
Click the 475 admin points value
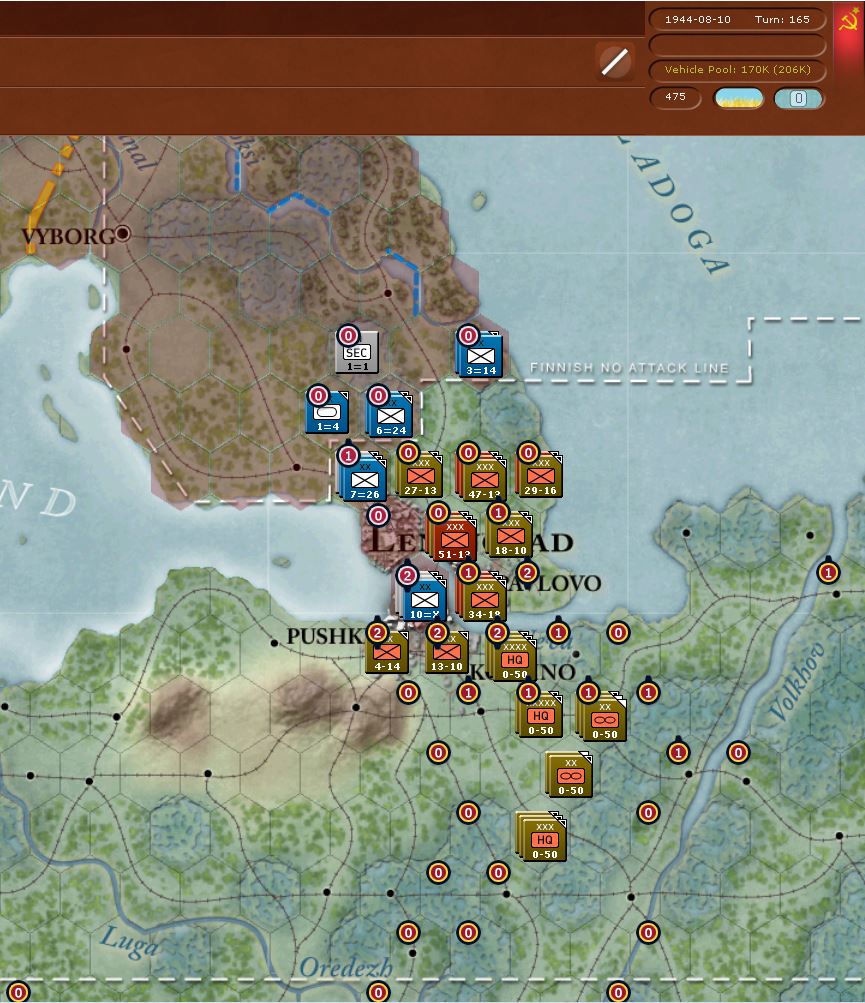click(675, 97)
